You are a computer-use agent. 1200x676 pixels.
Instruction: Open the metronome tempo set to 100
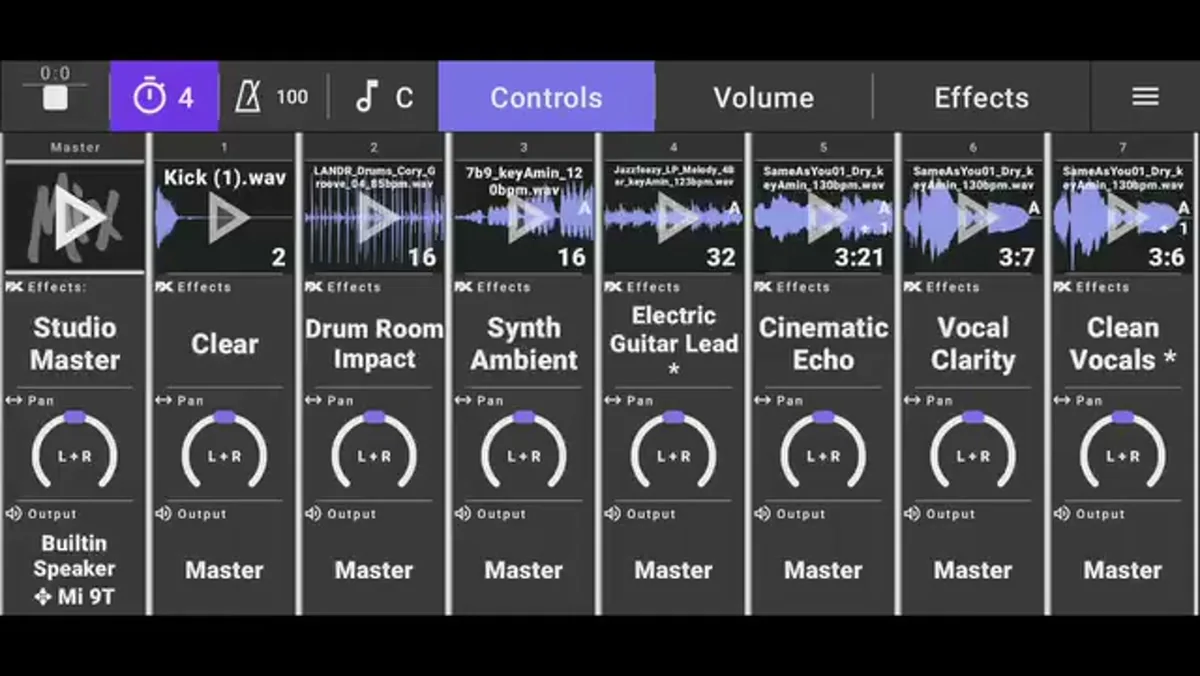pos(272,97)
